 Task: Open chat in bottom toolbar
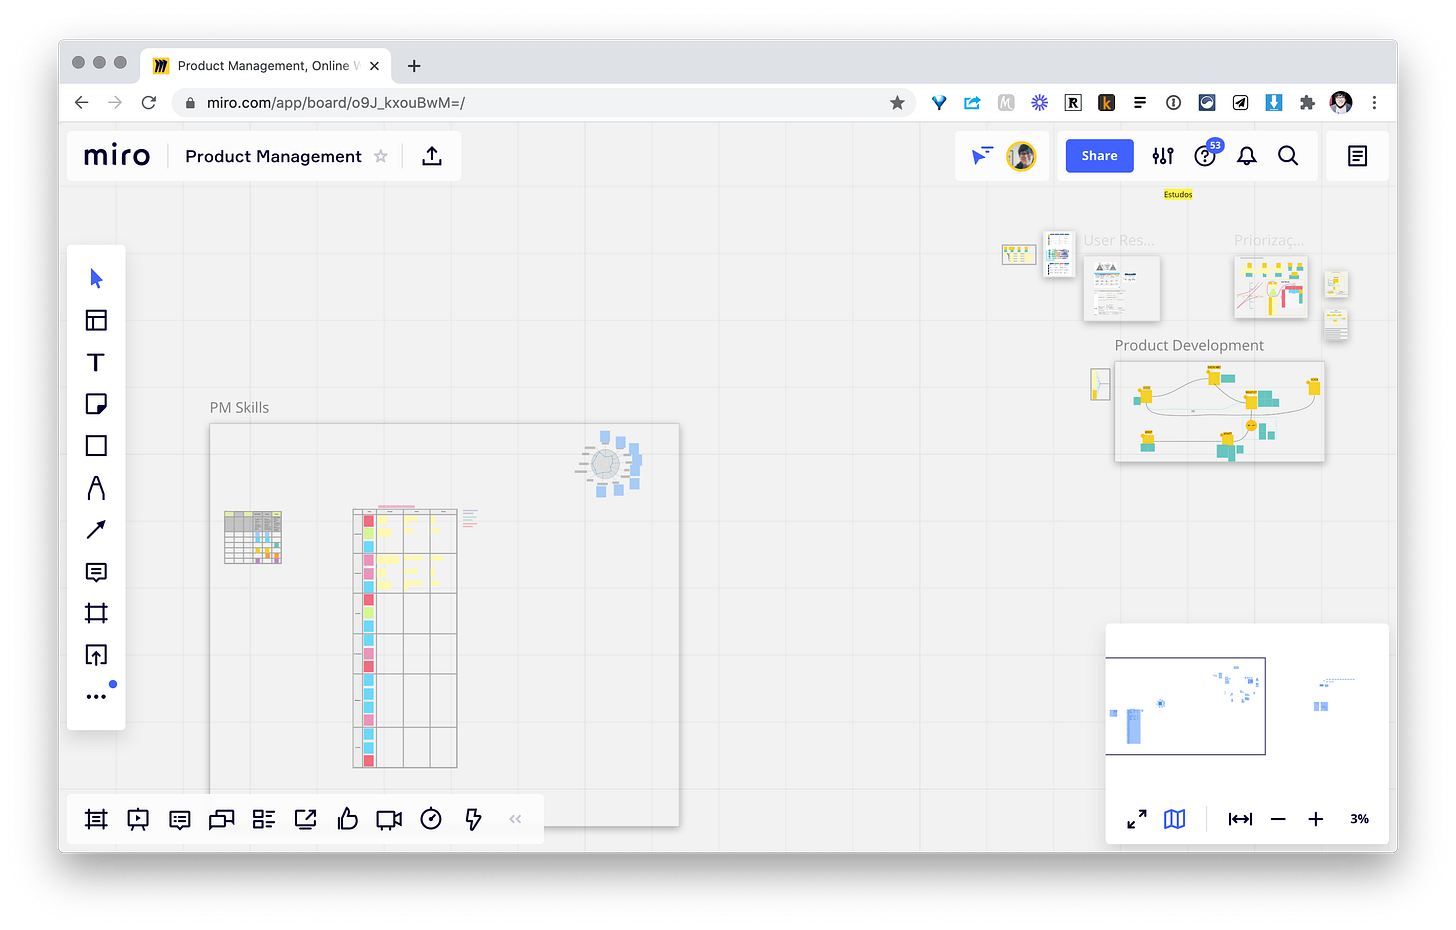coord(222,819)
